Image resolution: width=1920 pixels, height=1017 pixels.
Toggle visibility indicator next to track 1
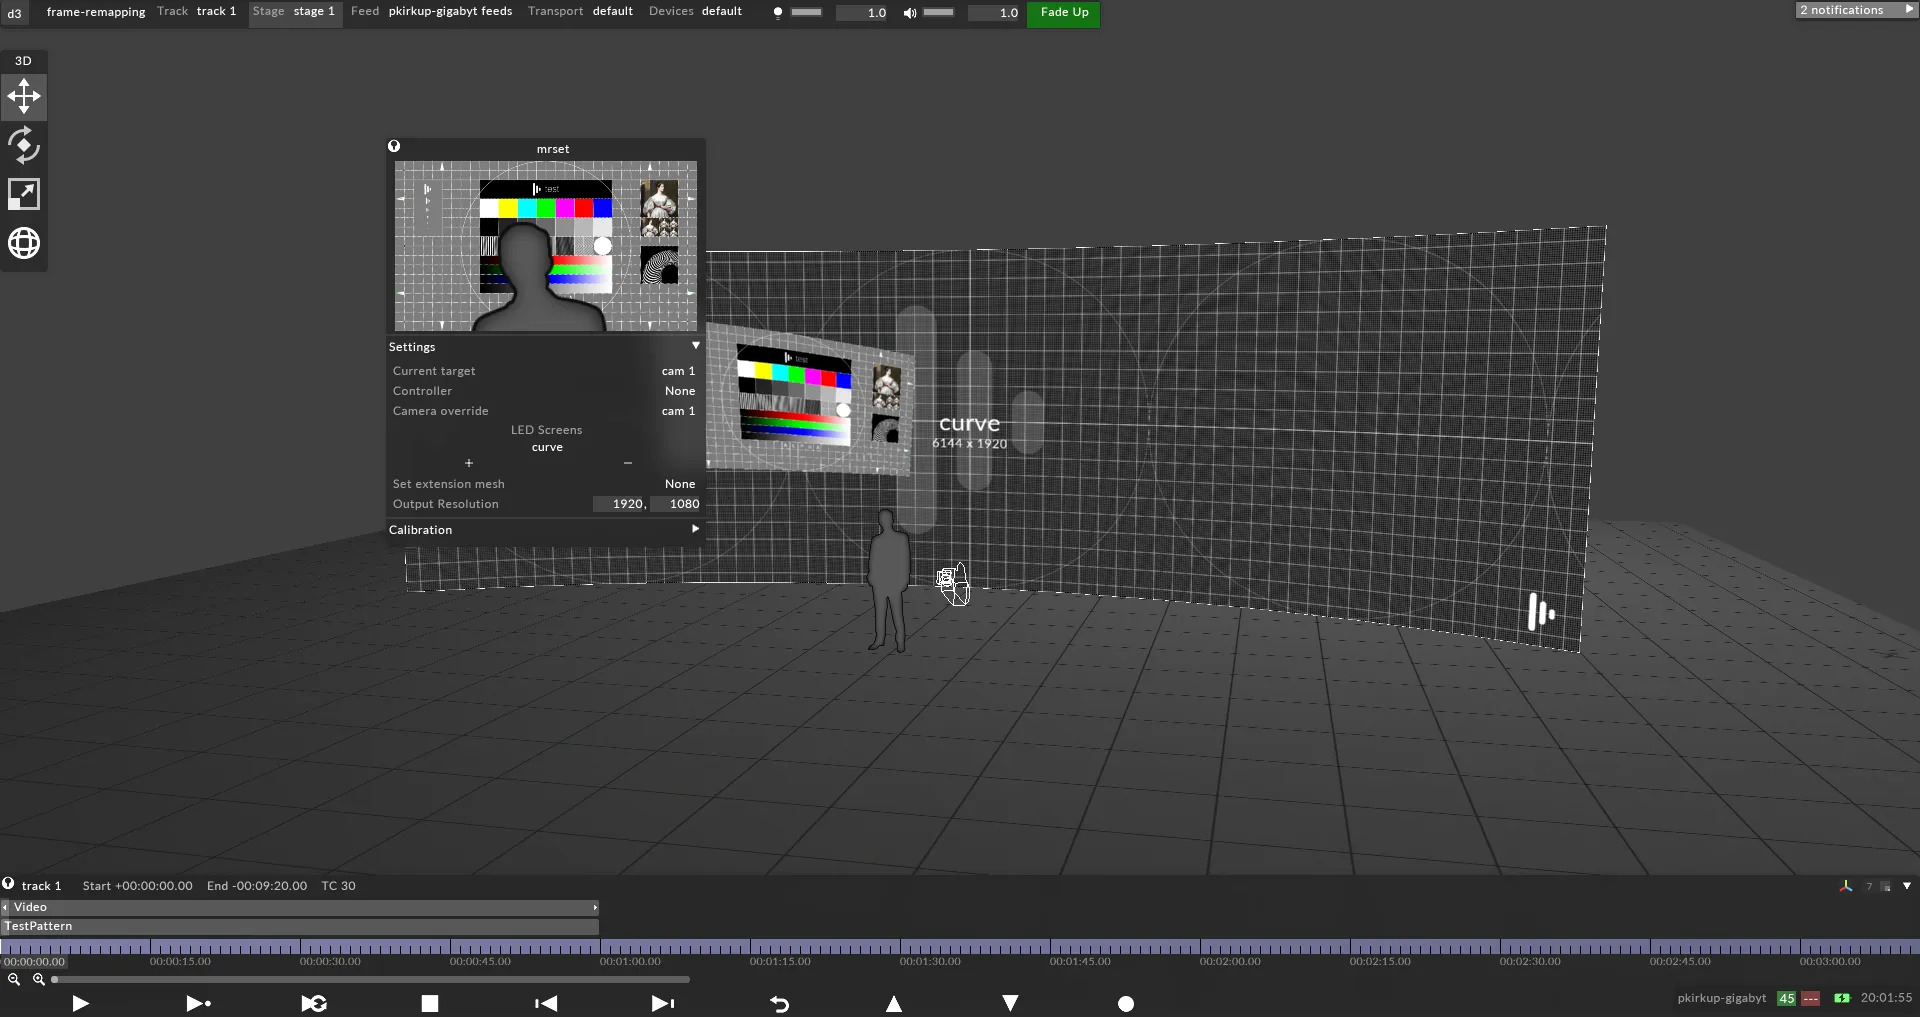click(x=7, y=884)
